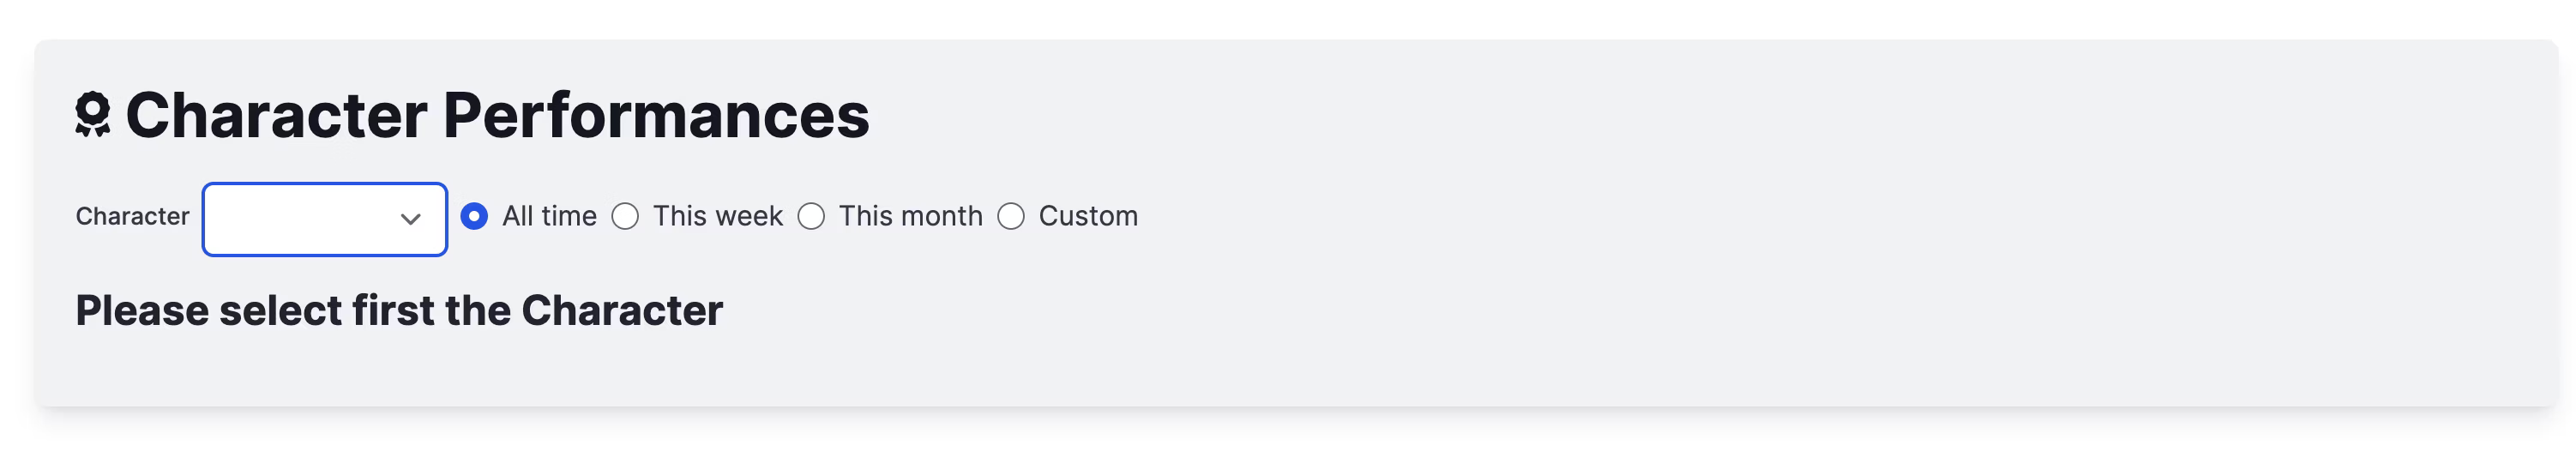This screenshot has height=451, width=2576.
Task: Click the word "Character" in the large heading
Action: coord(276,115)
